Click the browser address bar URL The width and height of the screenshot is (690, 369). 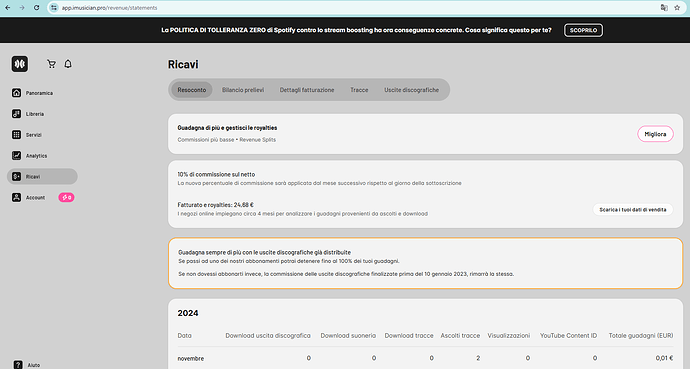[110, 7]
